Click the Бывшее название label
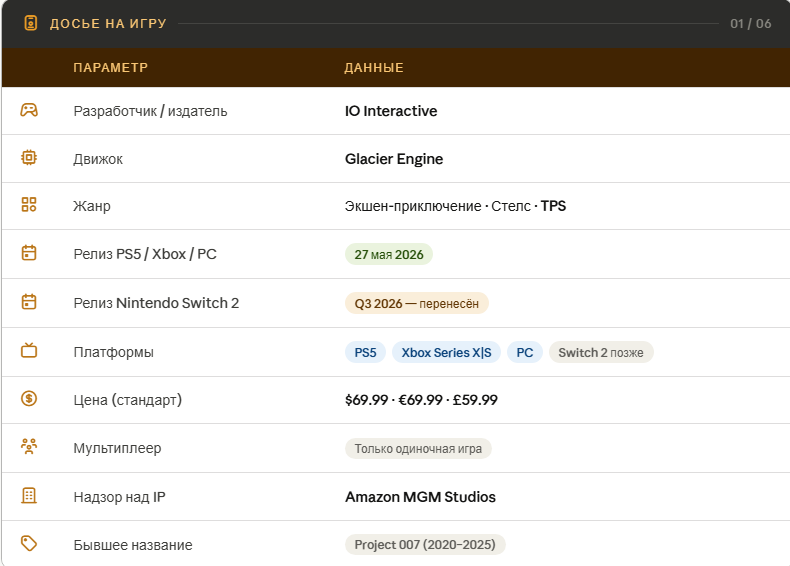The image size is (790, 566). point(133,545)
